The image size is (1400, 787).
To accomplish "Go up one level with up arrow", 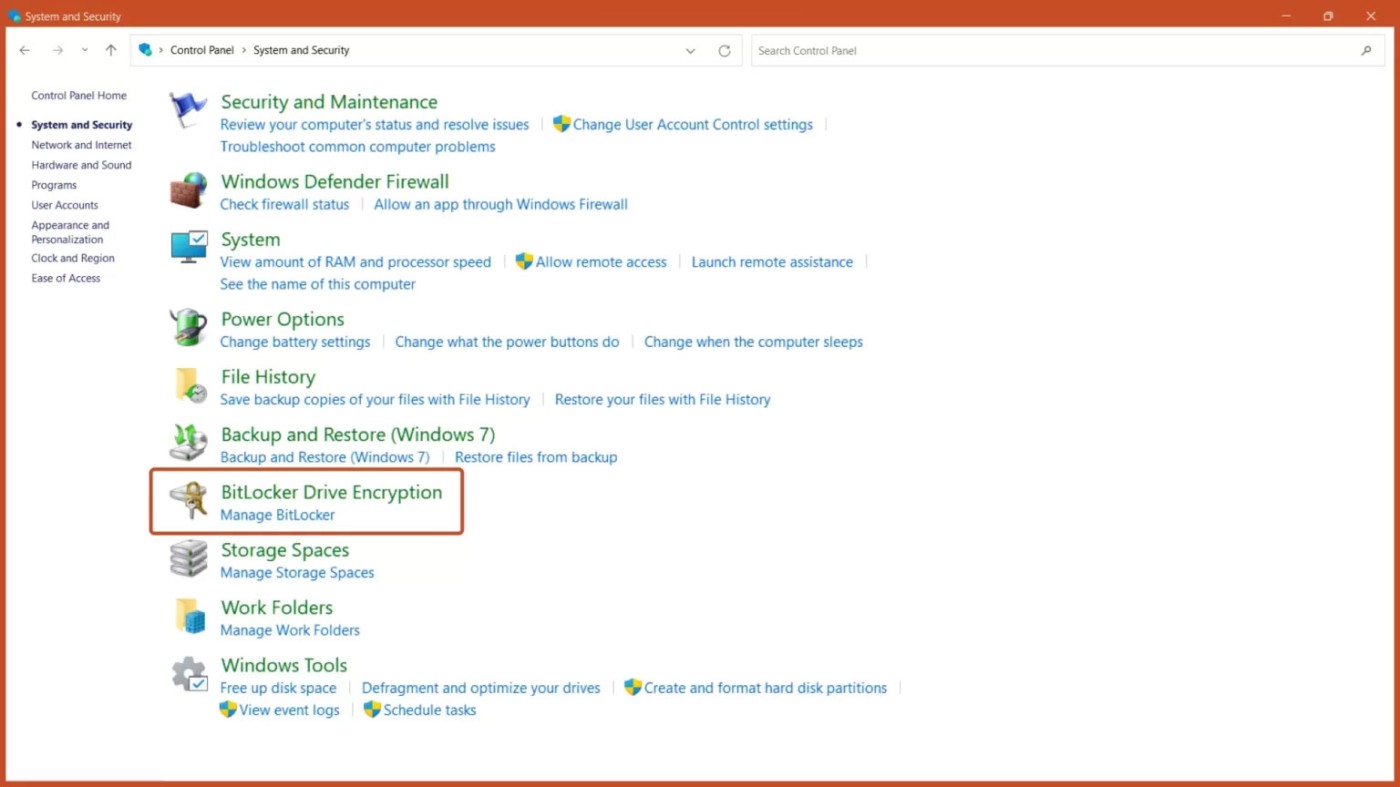I will 111,50.
